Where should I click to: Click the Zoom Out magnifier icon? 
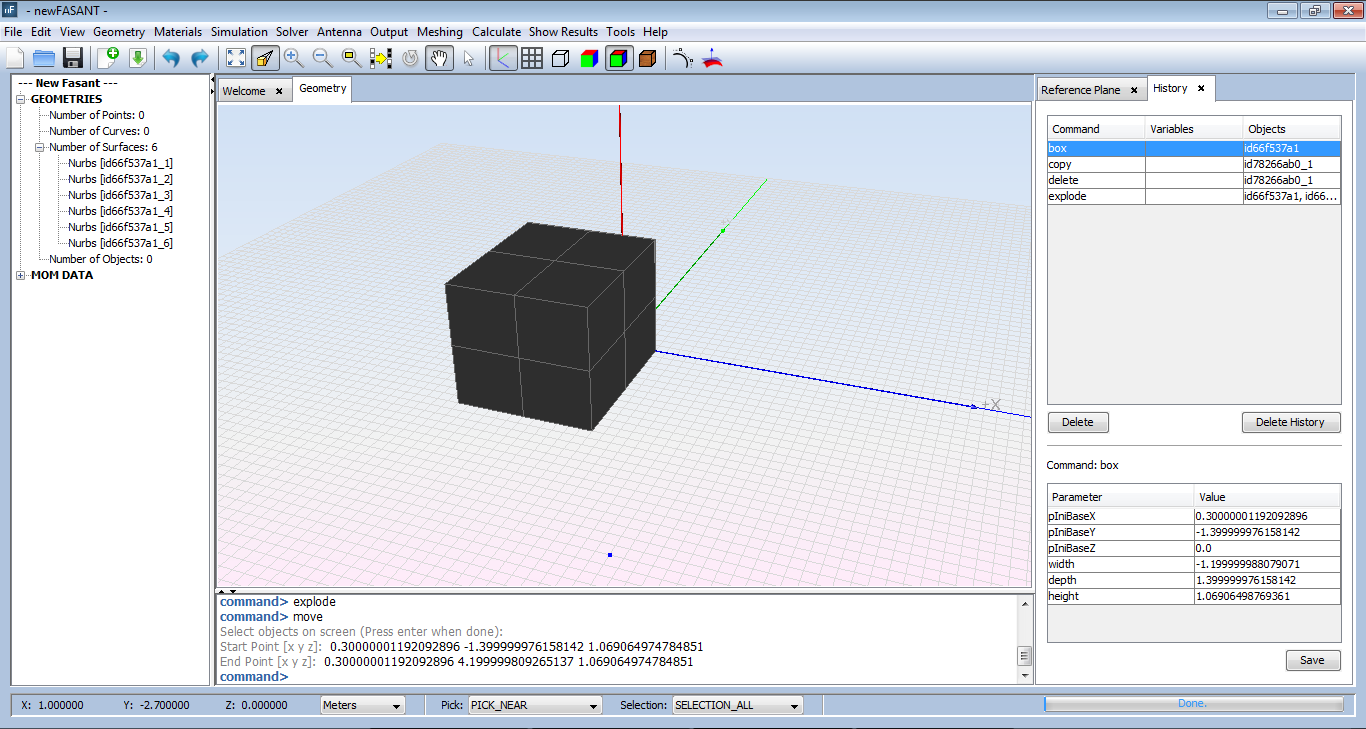click(323, 58)
